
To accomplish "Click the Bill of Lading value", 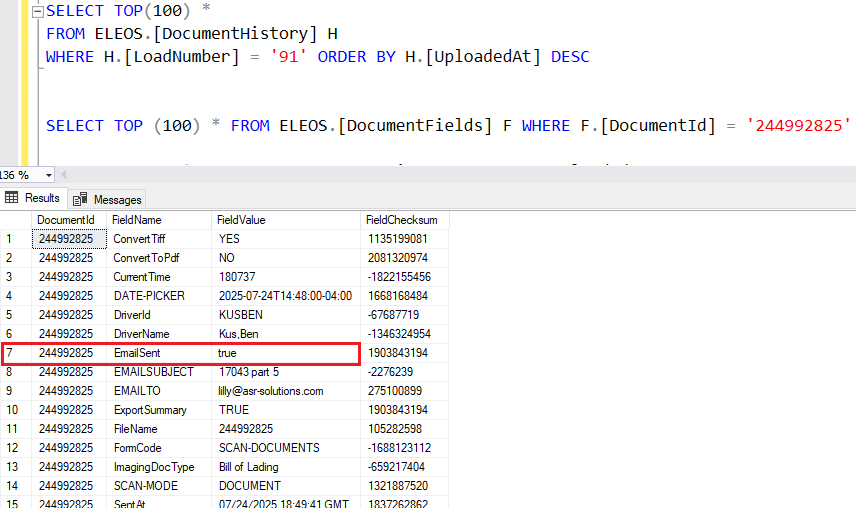I will click(286, 467).
